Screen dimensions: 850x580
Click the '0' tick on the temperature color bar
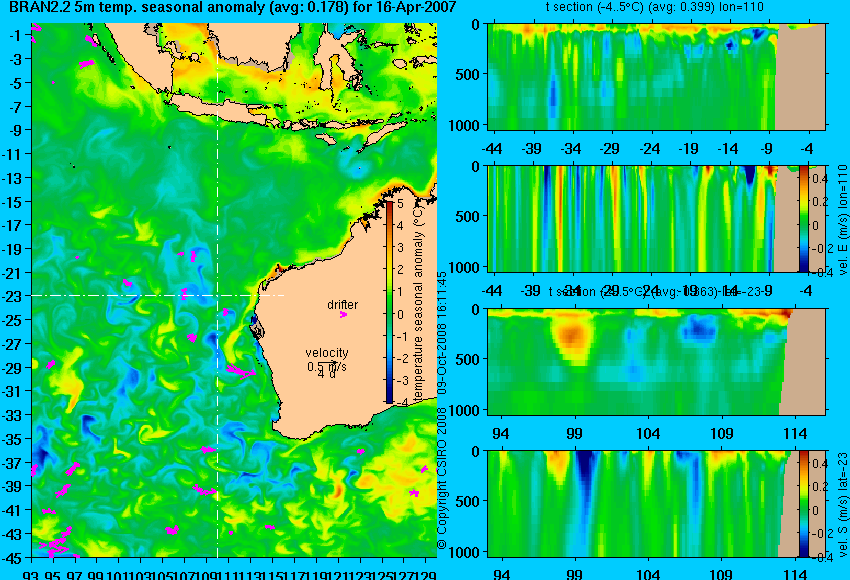[401, 314]
